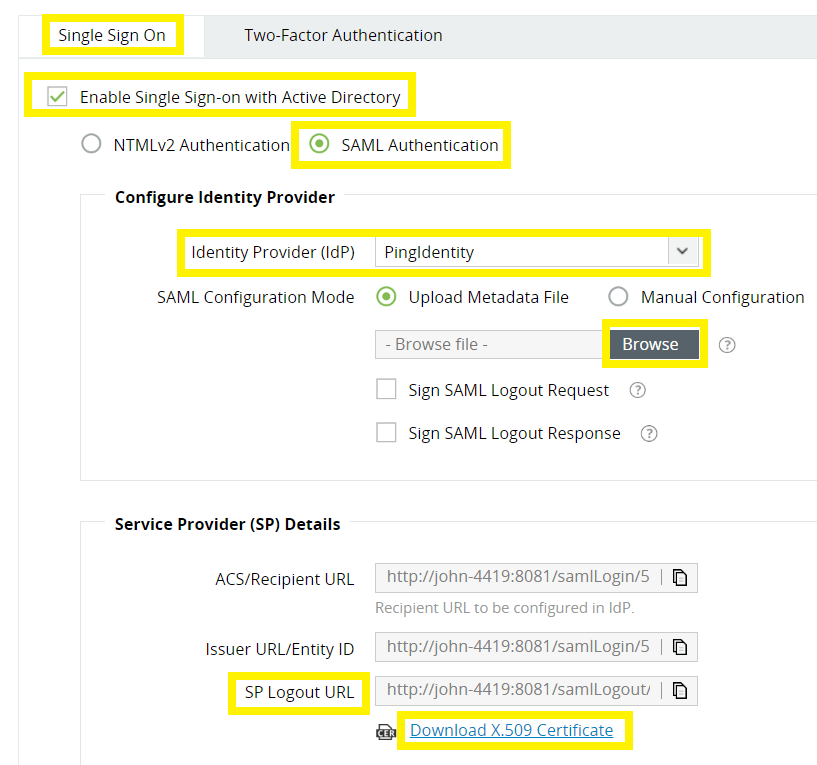The image size is (817, 765).
Task: Disable Single Sign-on with Active Directory
Action: click(57, 95)
